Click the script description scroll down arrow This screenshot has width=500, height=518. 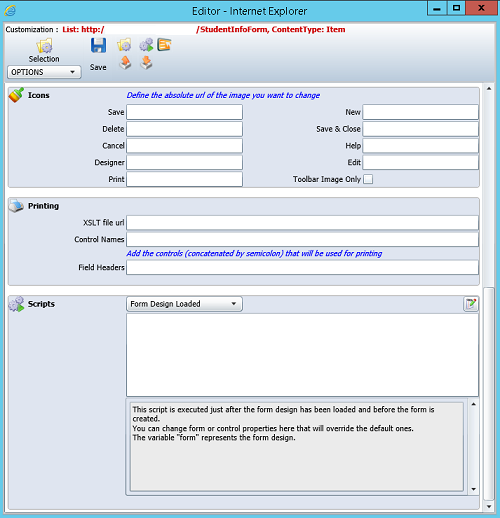tap(473, 489)
